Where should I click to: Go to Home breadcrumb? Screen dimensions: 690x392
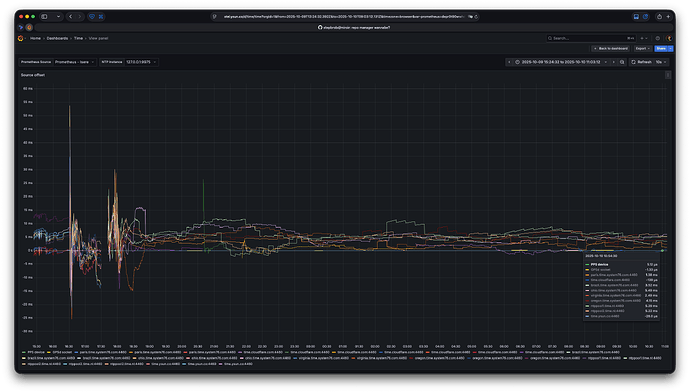35,38
